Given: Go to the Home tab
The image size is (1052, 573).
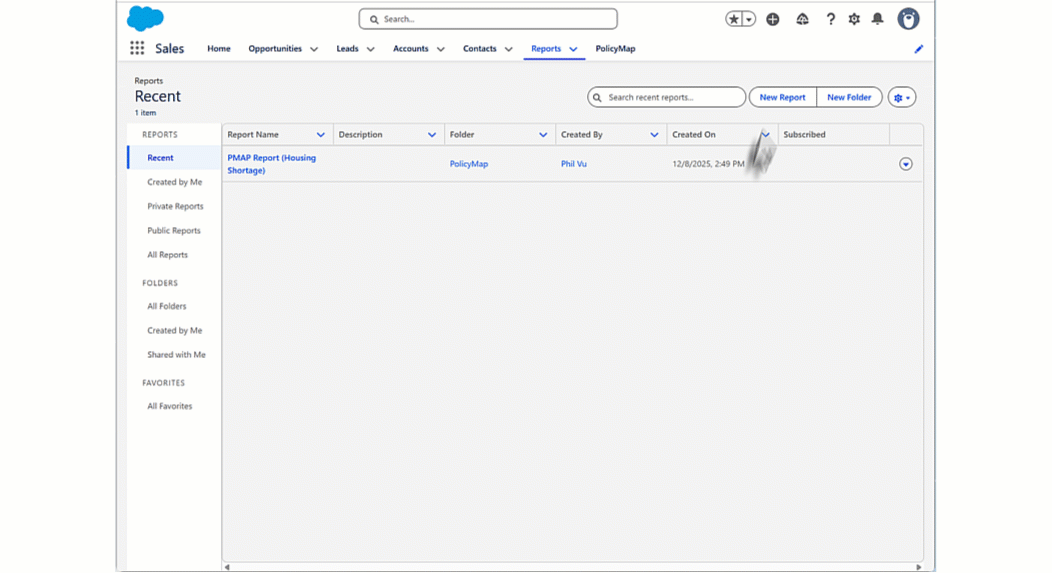Looking at the screenshot, I should (x=219, y=48).
